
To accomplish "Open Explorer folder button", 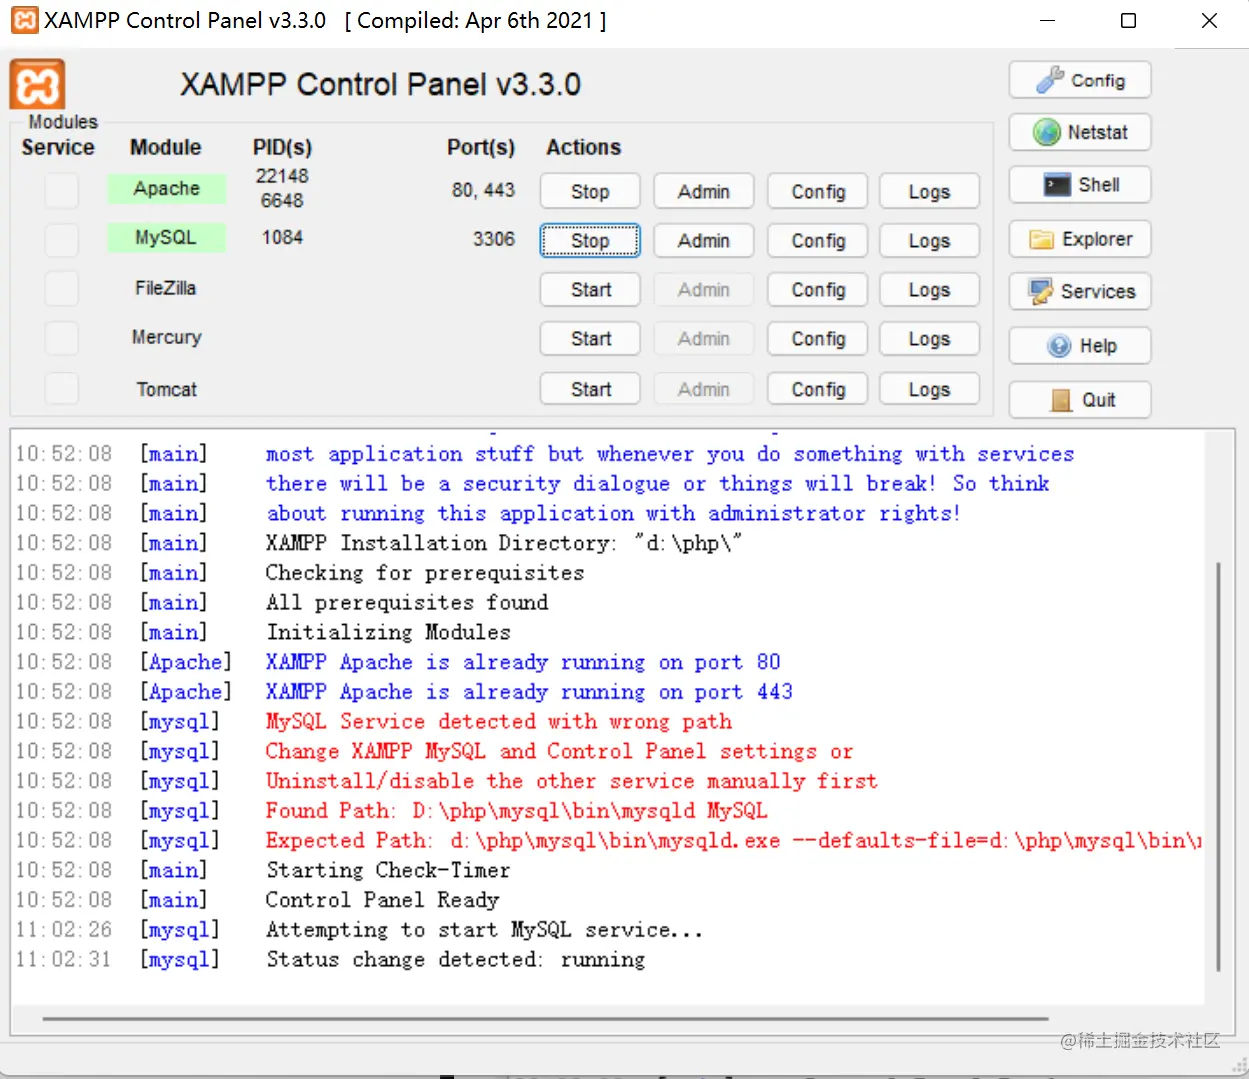I will coord(1080,239).
